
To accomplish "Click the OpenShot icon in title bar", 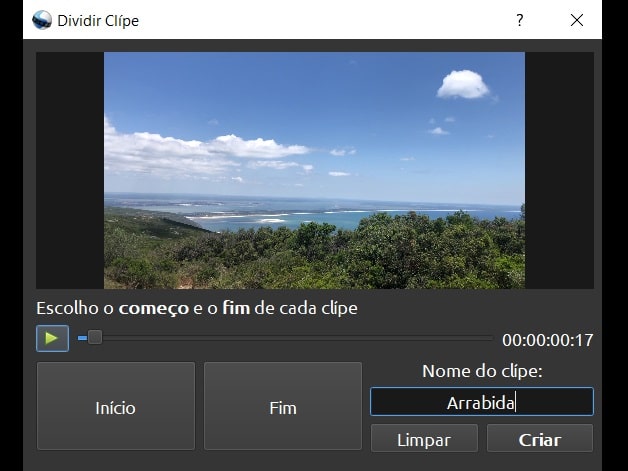I will coord(42,20).
